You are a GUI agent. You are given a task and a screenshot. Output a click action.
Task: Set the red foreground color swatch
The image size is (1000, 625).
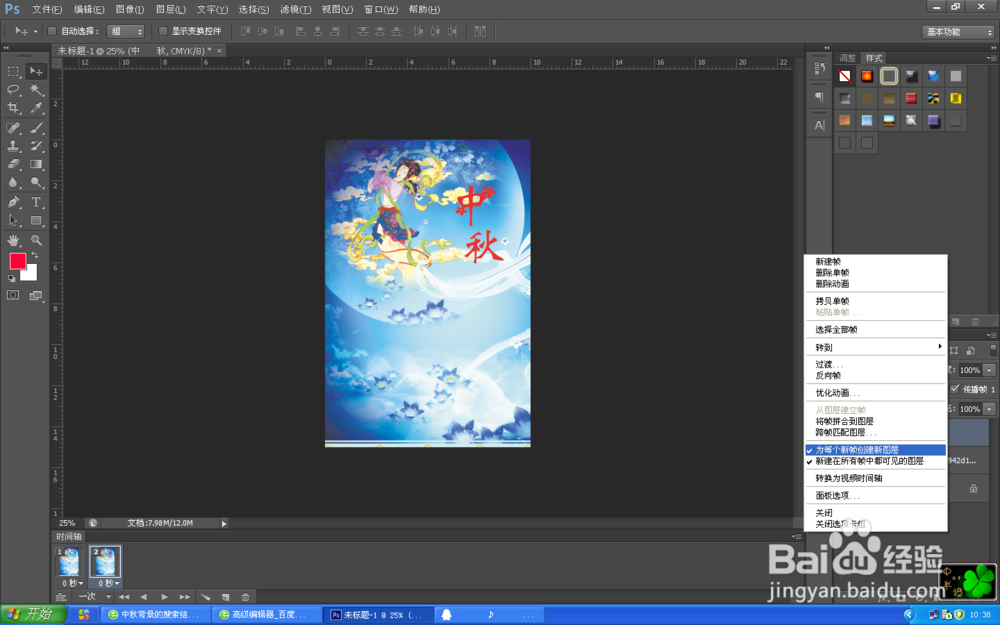(x=17, y=260)
